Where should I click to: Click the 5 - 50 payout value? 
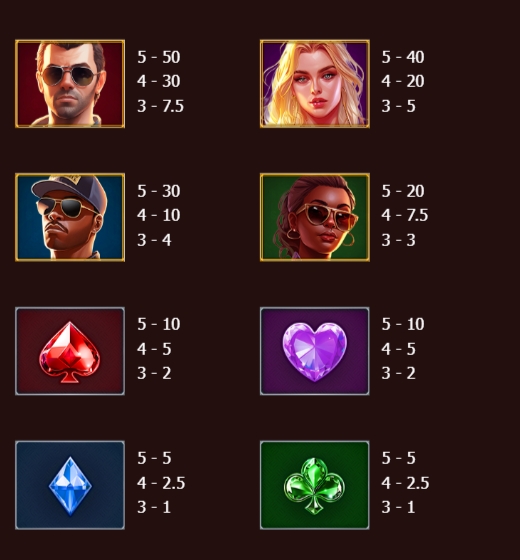159,57
